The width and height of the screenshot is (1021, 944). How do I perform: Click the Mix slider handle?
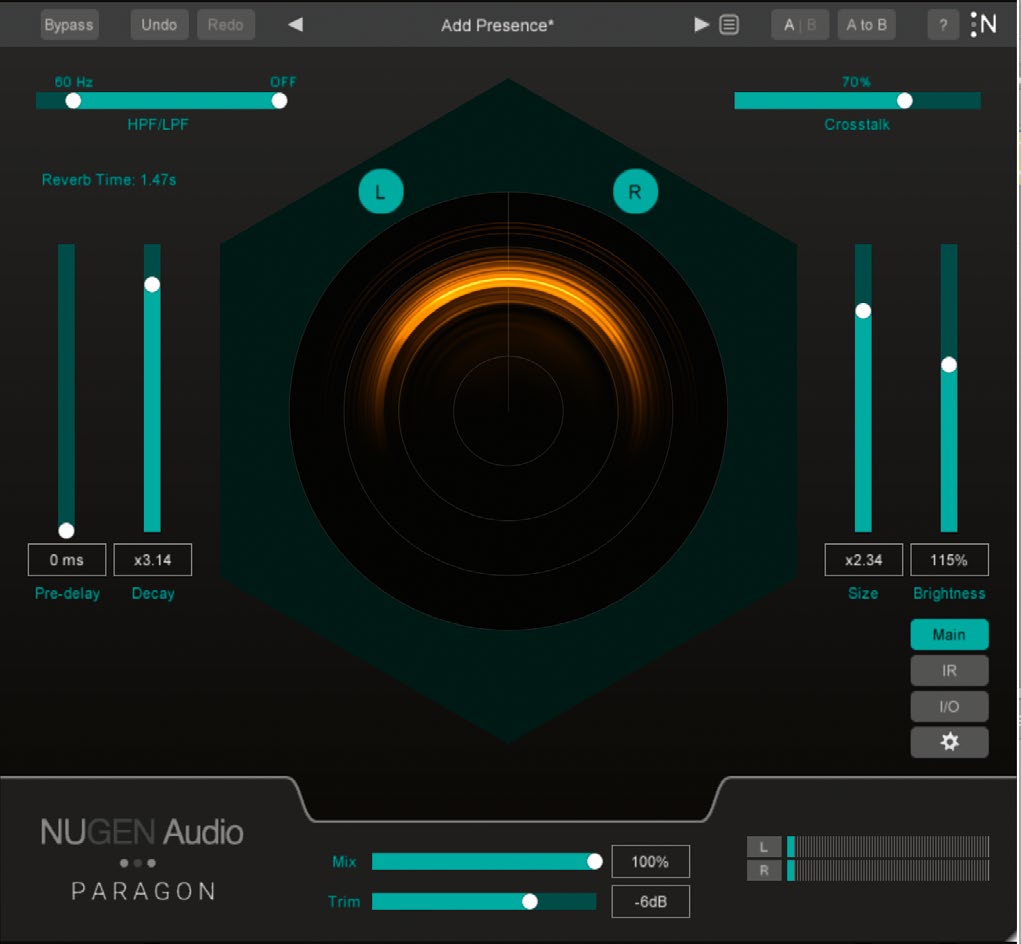tap(594, 861)
